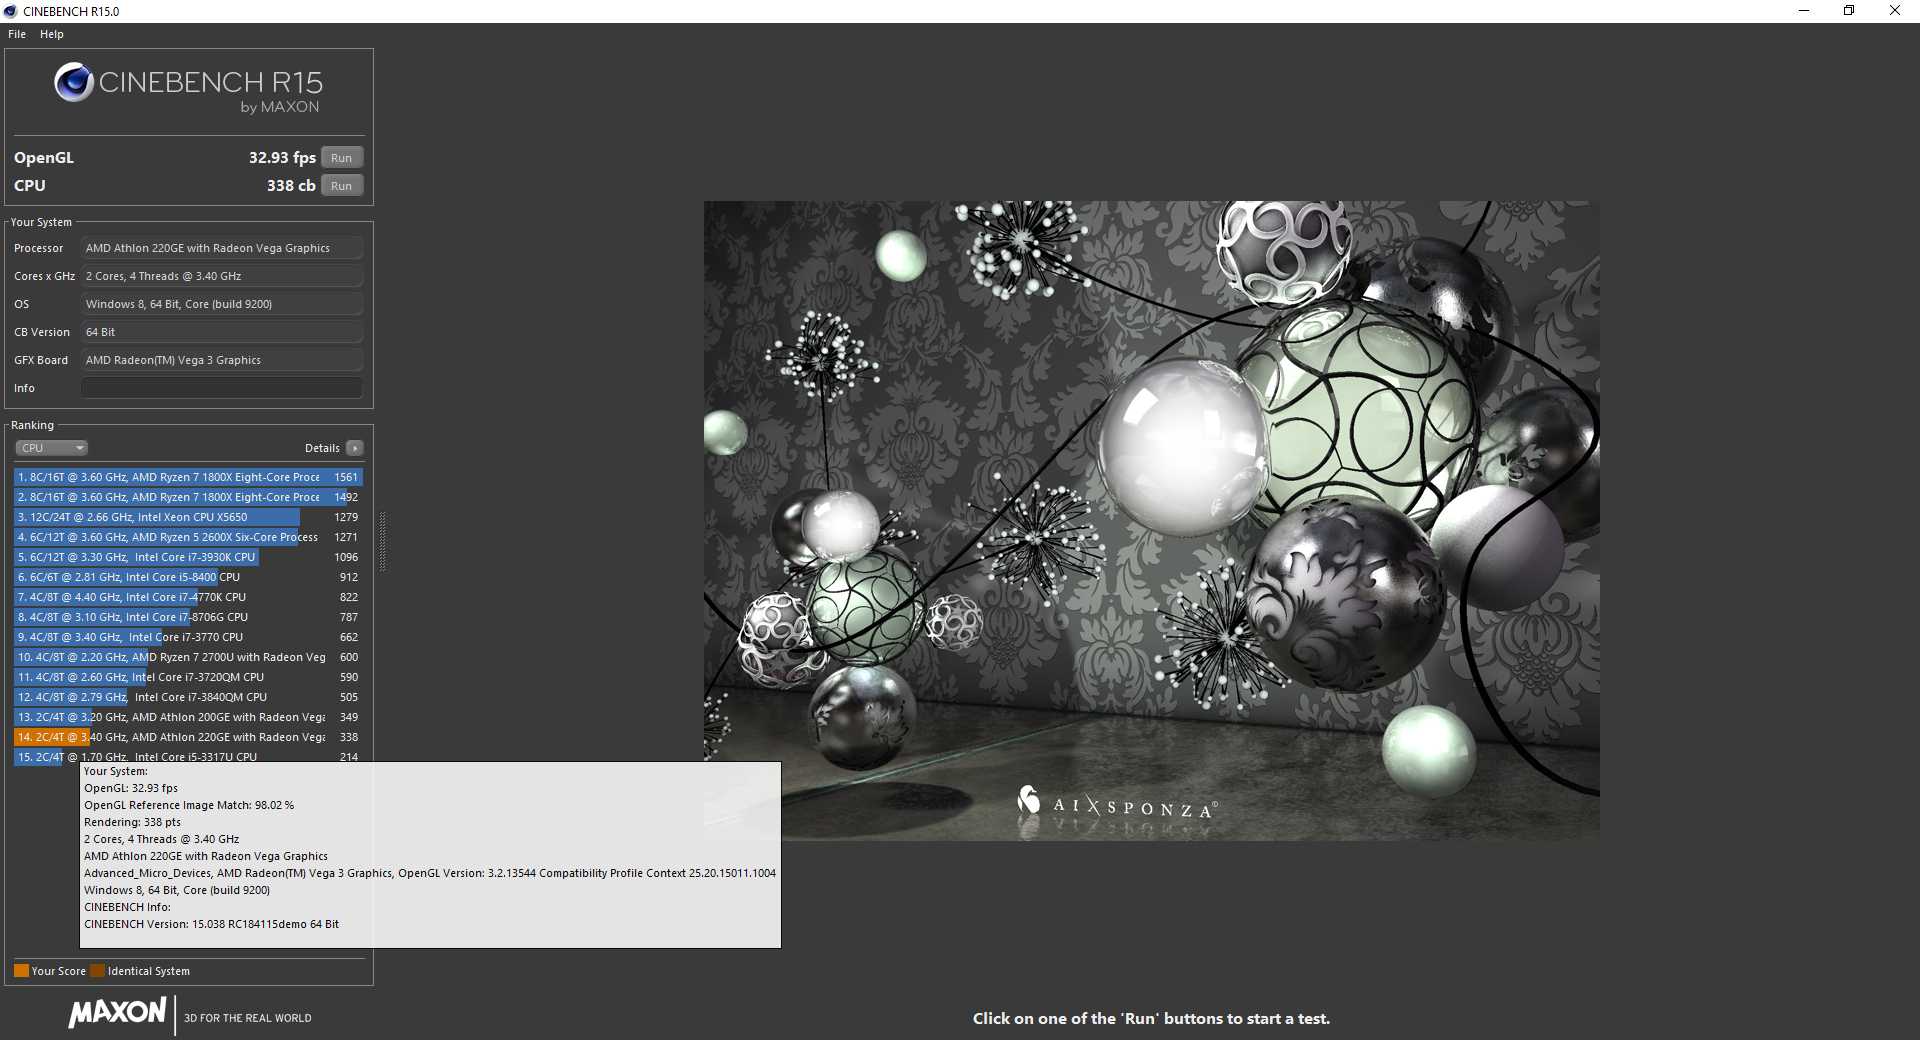The height and width of the screenshot is (1040, 1920).
Task: Click the rendered spheres scene image
Action: (1152, 521)
